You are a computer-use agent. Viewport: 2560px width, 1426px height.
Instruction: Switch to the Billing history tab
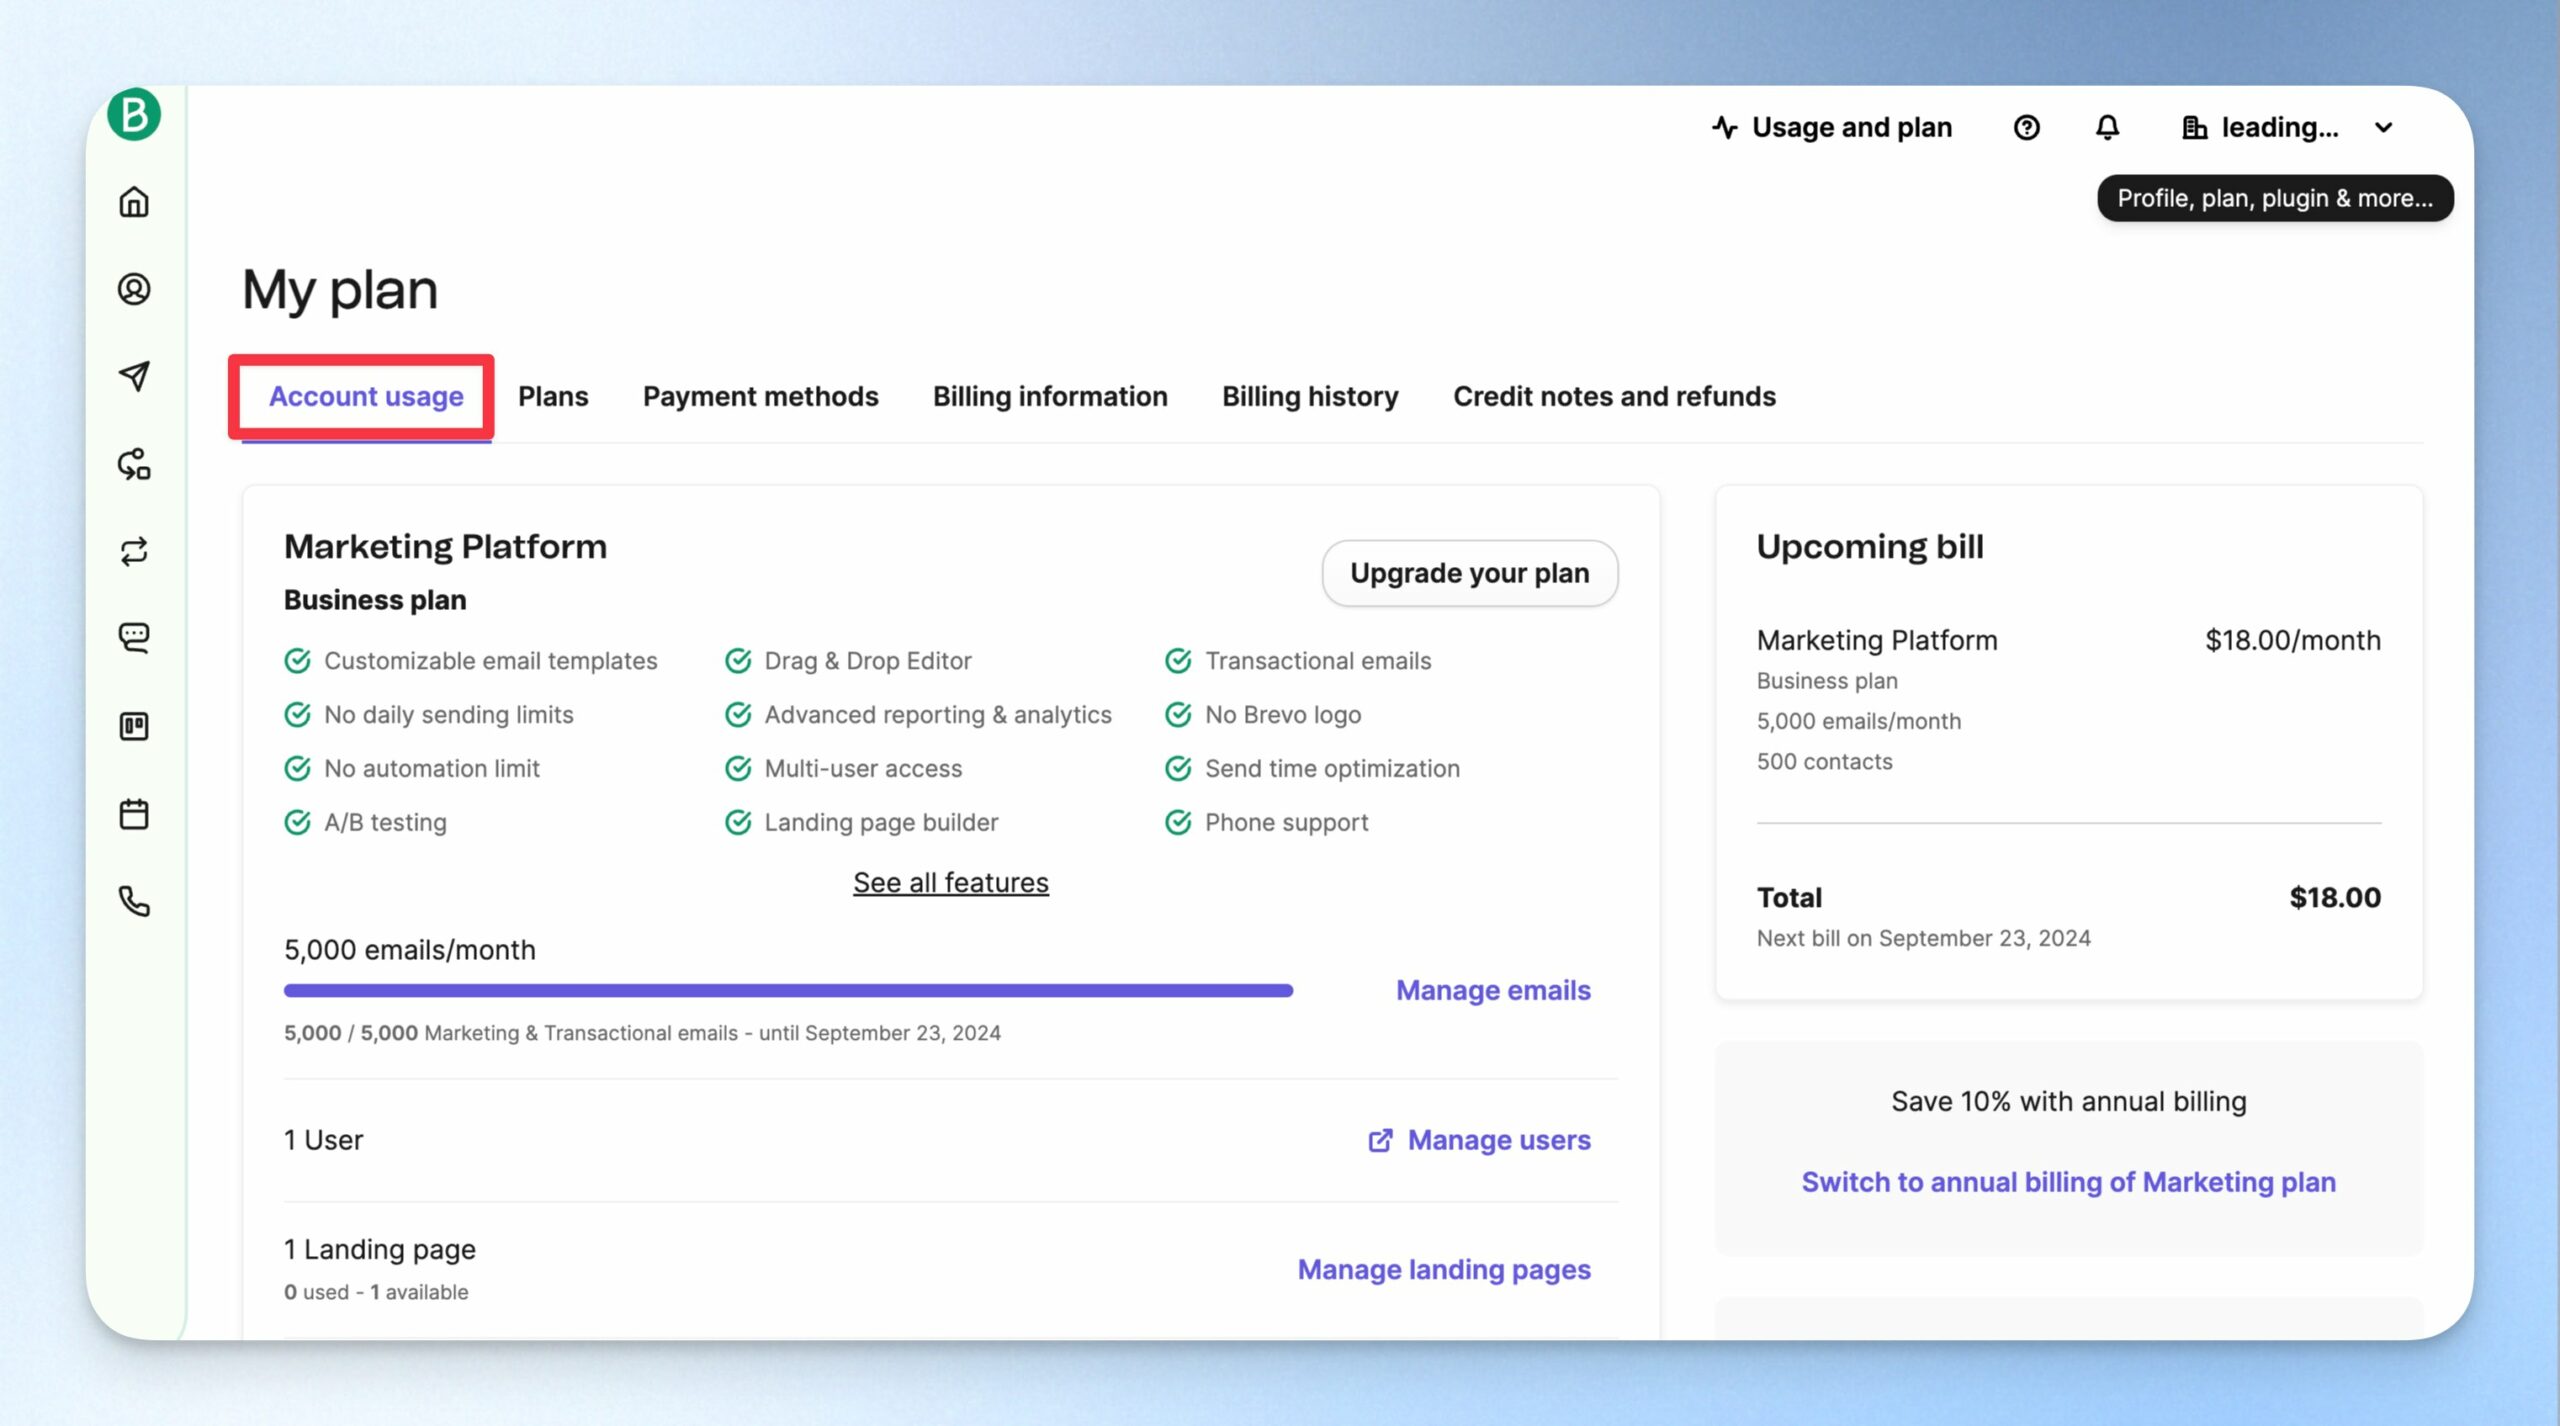[1310, 396]
